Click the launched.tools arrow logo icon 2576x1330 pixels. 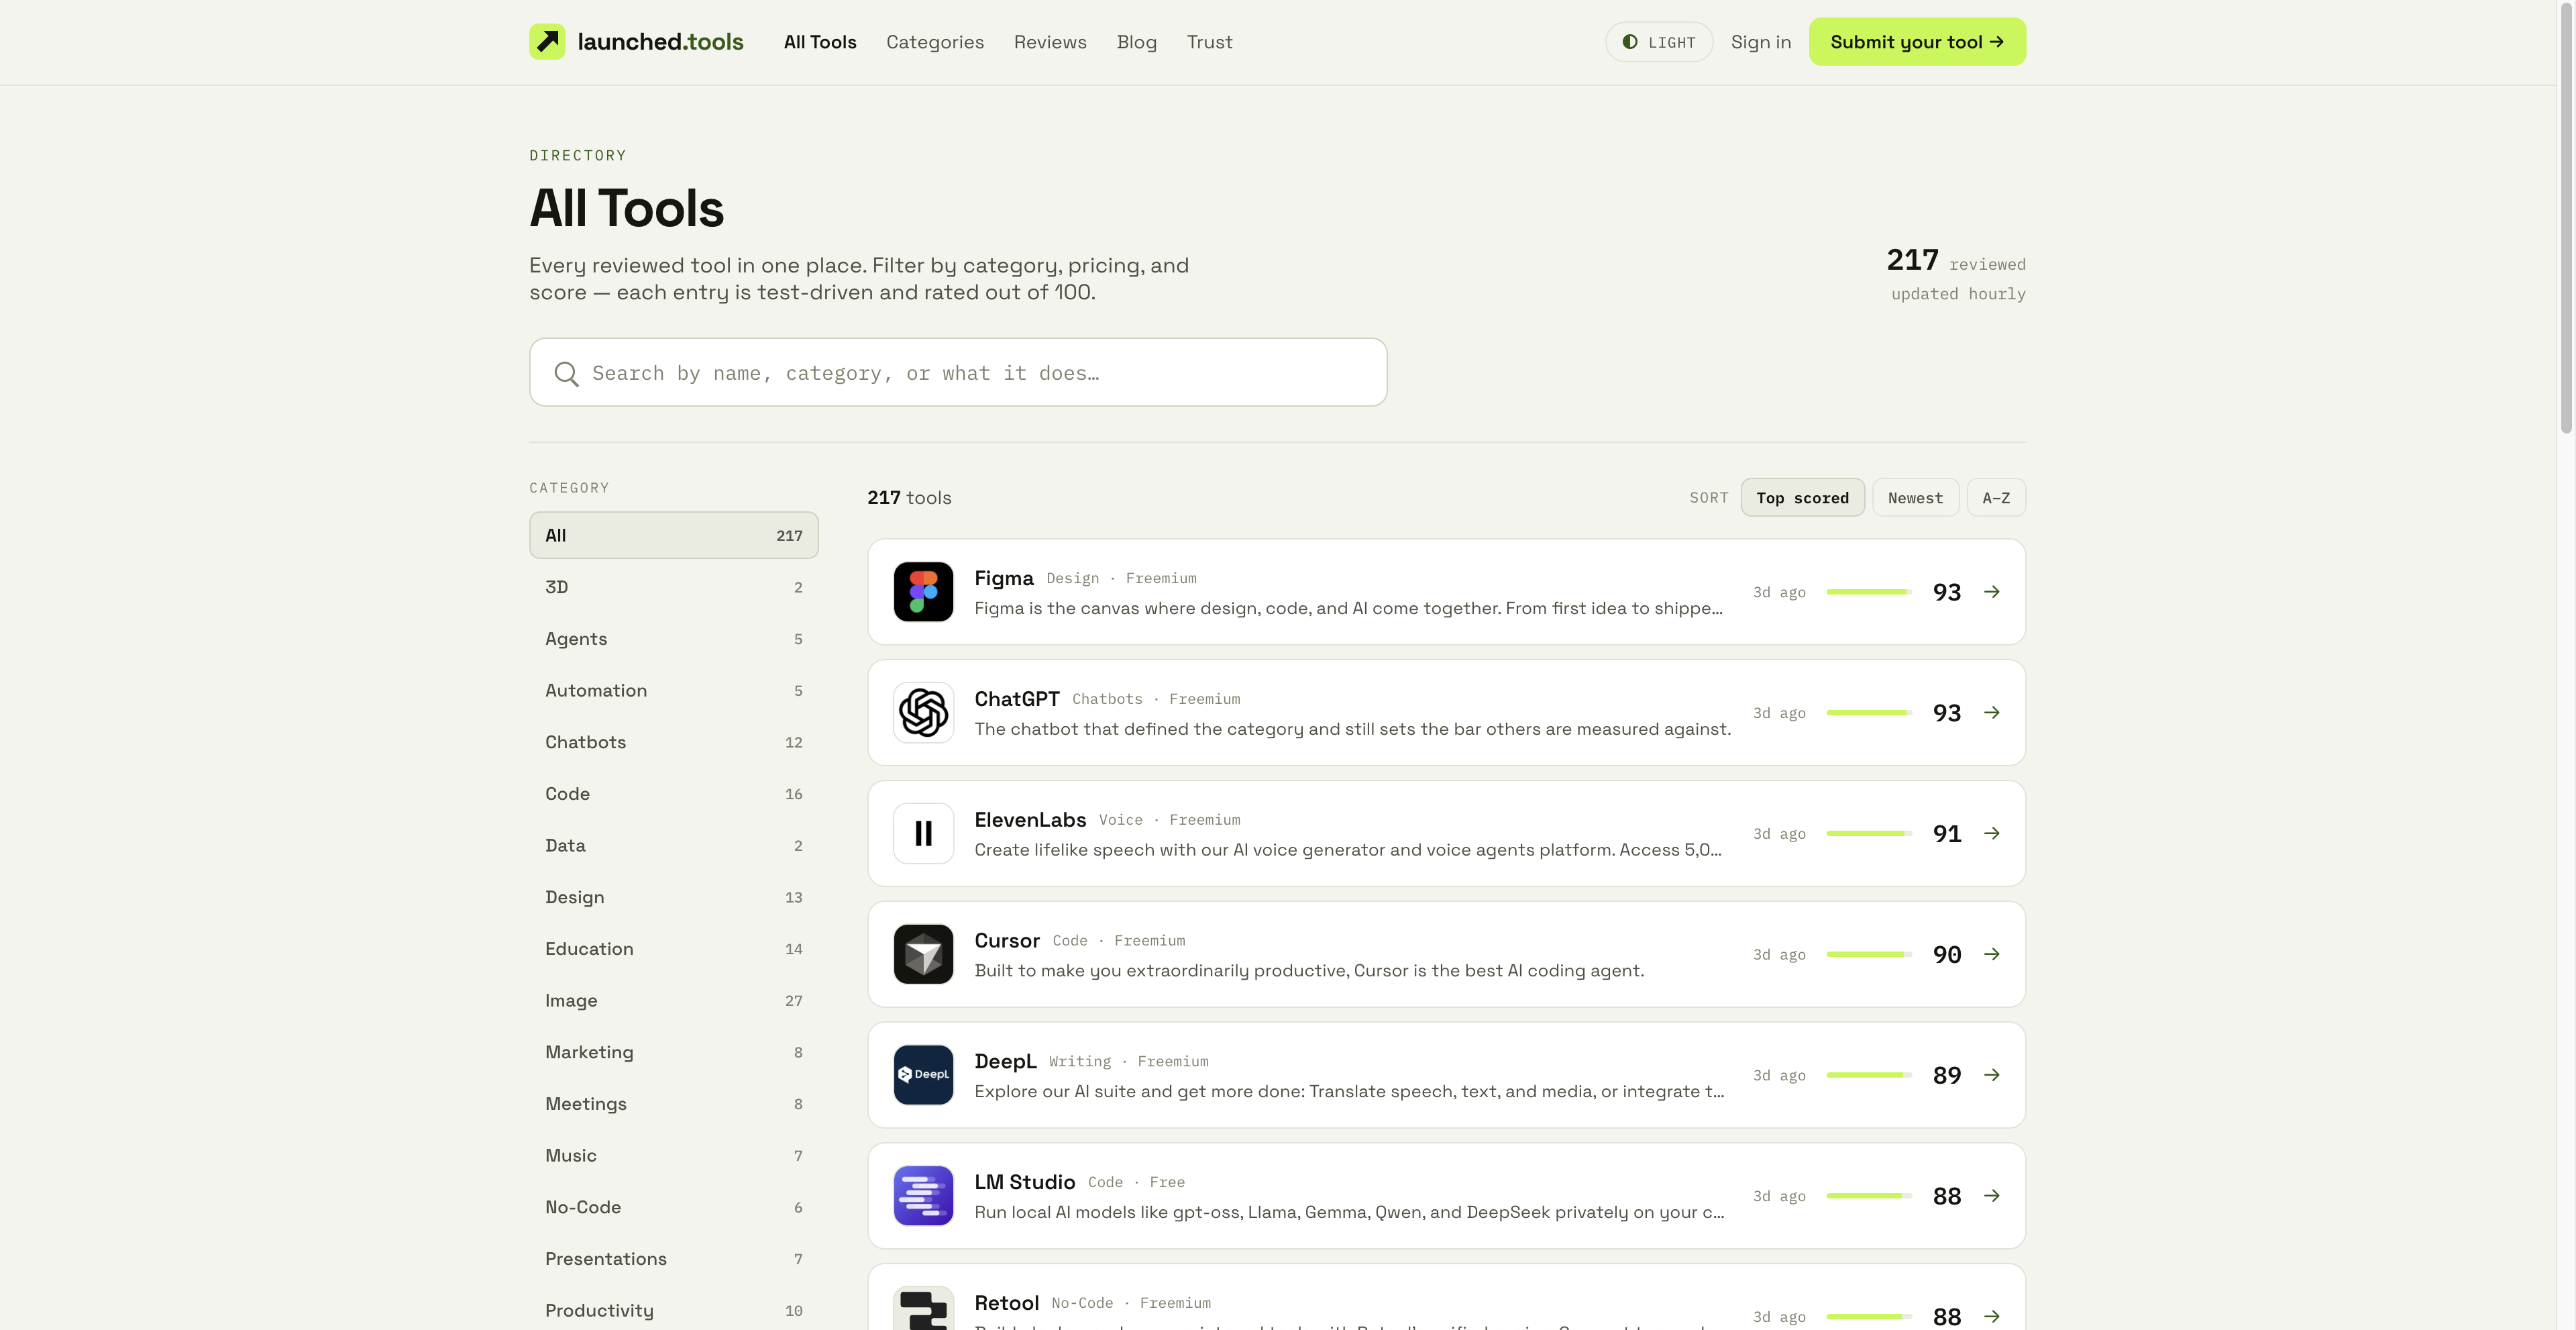(547, 42)
